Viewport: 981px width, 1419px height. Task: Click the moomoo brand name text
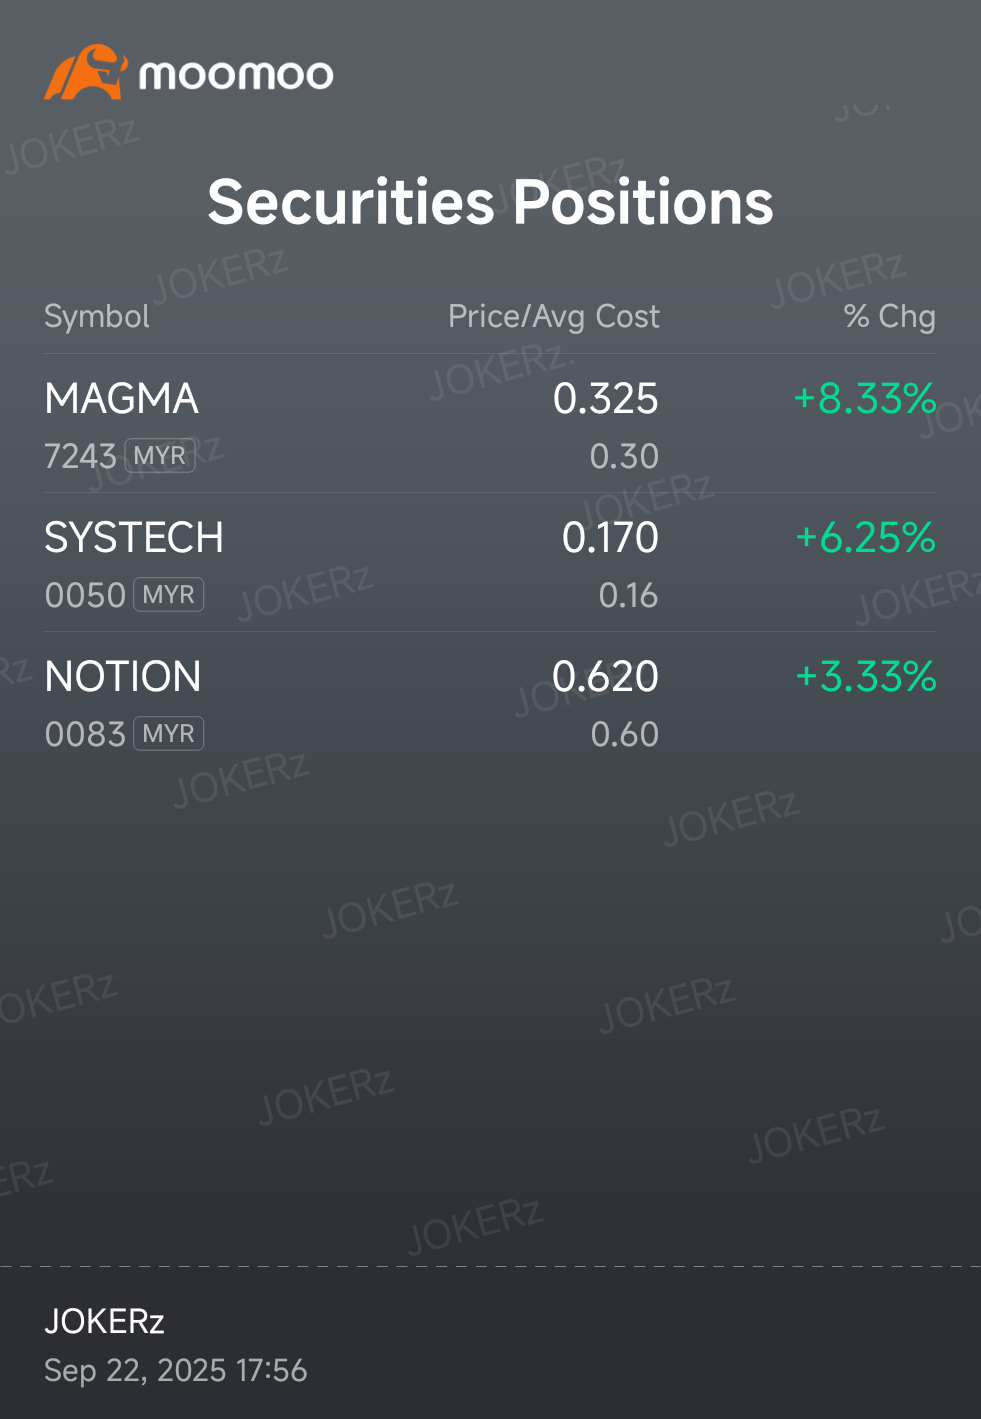(236, 75)
